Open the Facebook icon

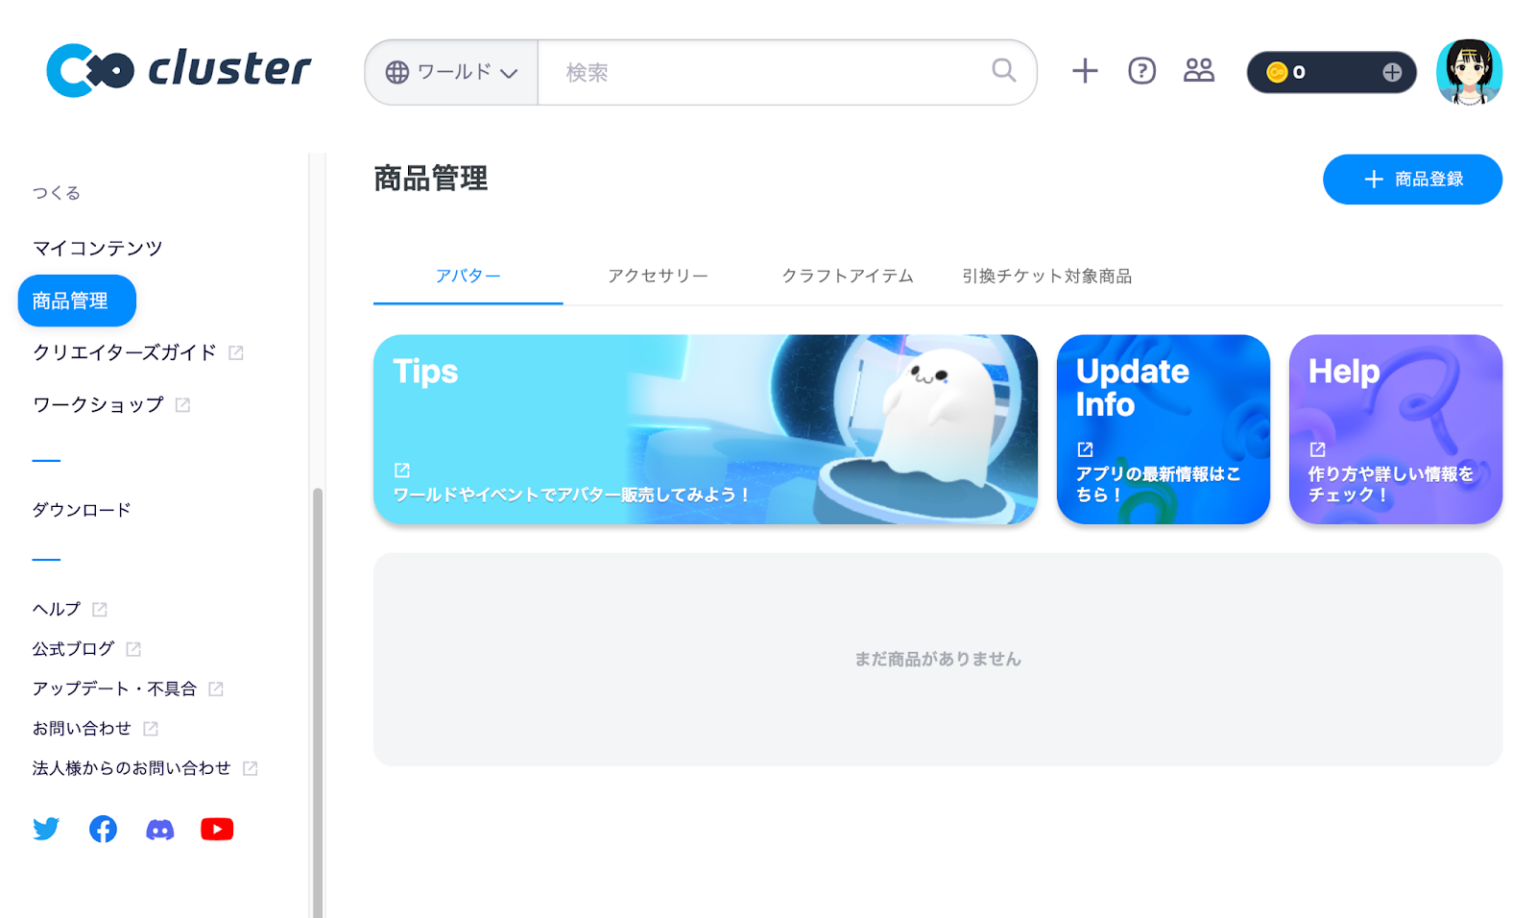(x=103, y=828)
